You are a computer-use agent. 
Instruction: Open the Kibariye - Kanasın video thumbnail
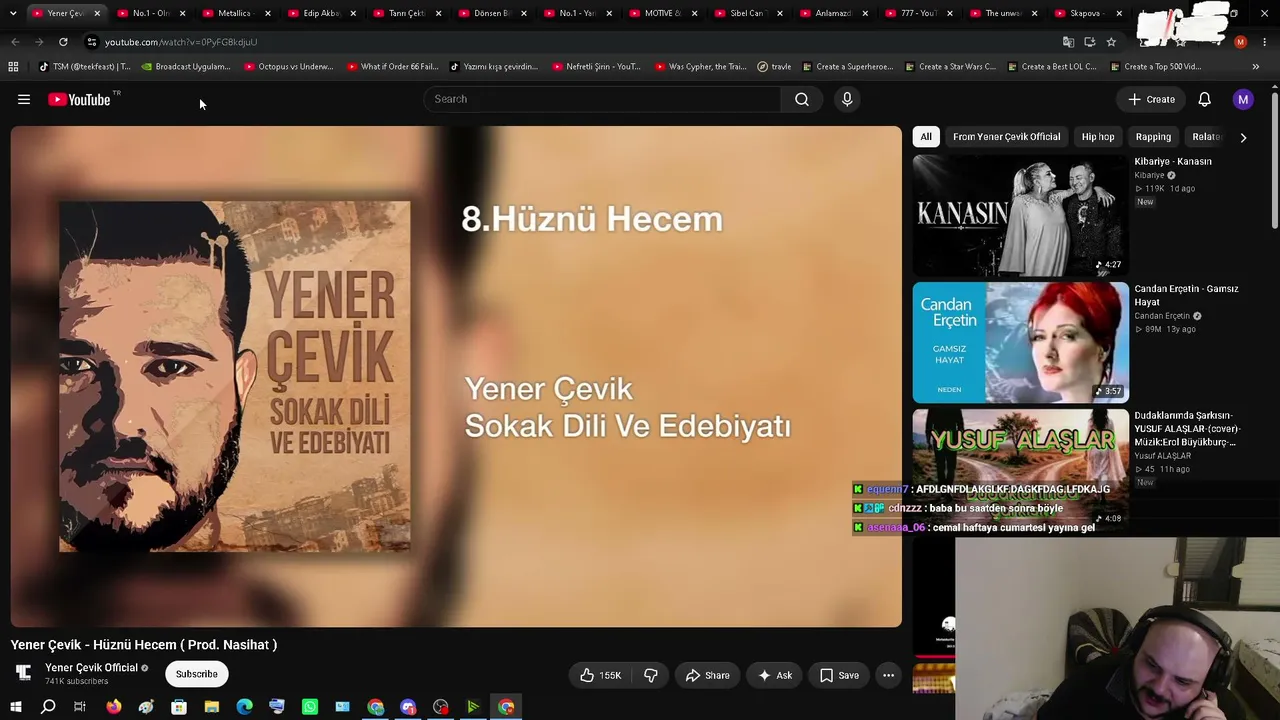(x=1020, y=215)
